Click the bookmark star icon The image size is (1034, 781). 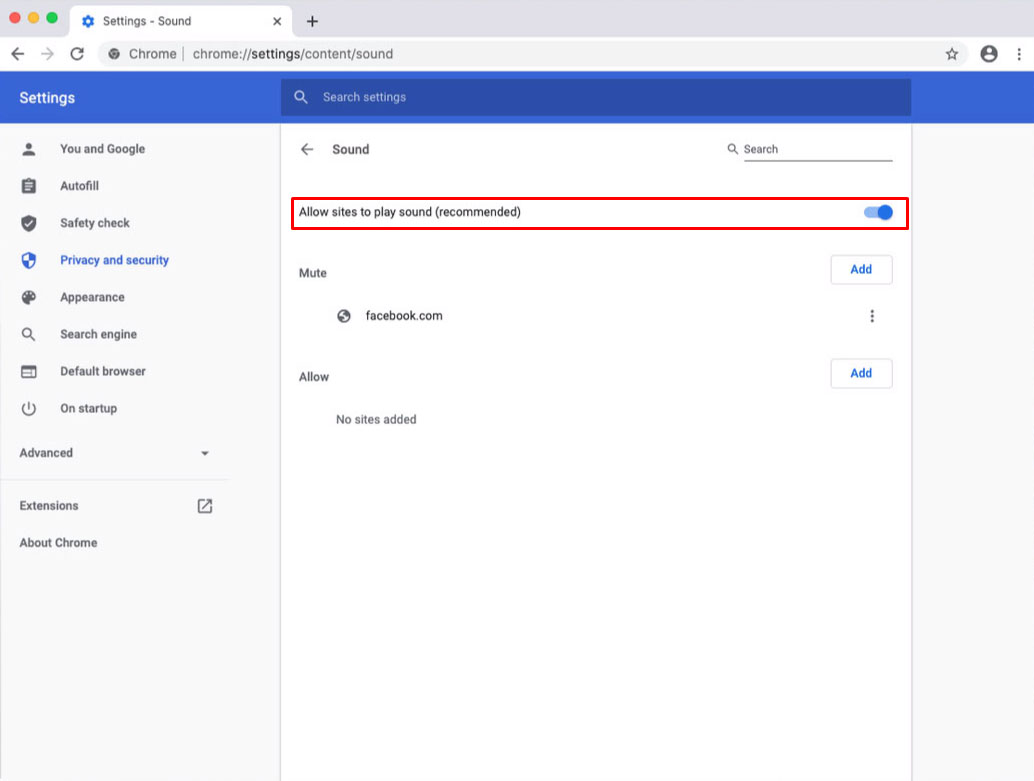click(952, 54)
